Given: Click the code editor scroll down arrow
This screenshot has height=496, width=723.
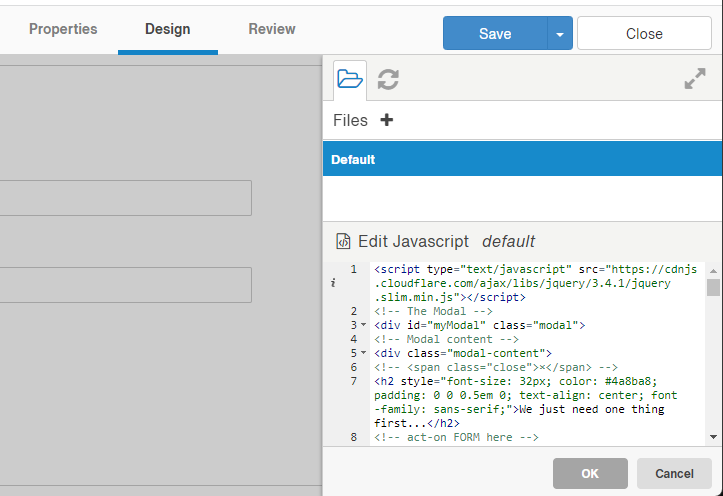Looking at the screenshot, I should click(x=713, y=437).
